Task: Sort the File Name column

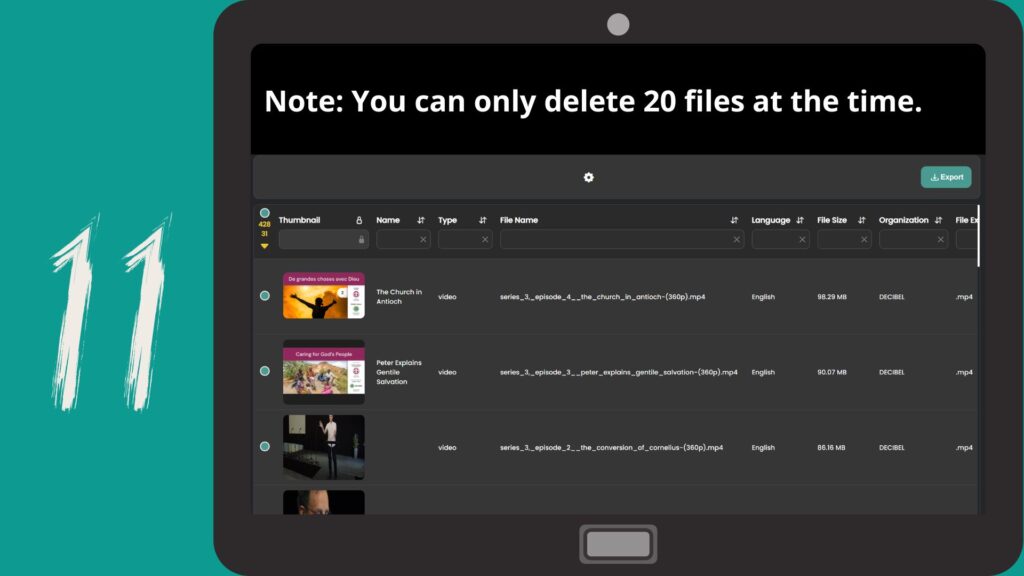Action: 735,220
